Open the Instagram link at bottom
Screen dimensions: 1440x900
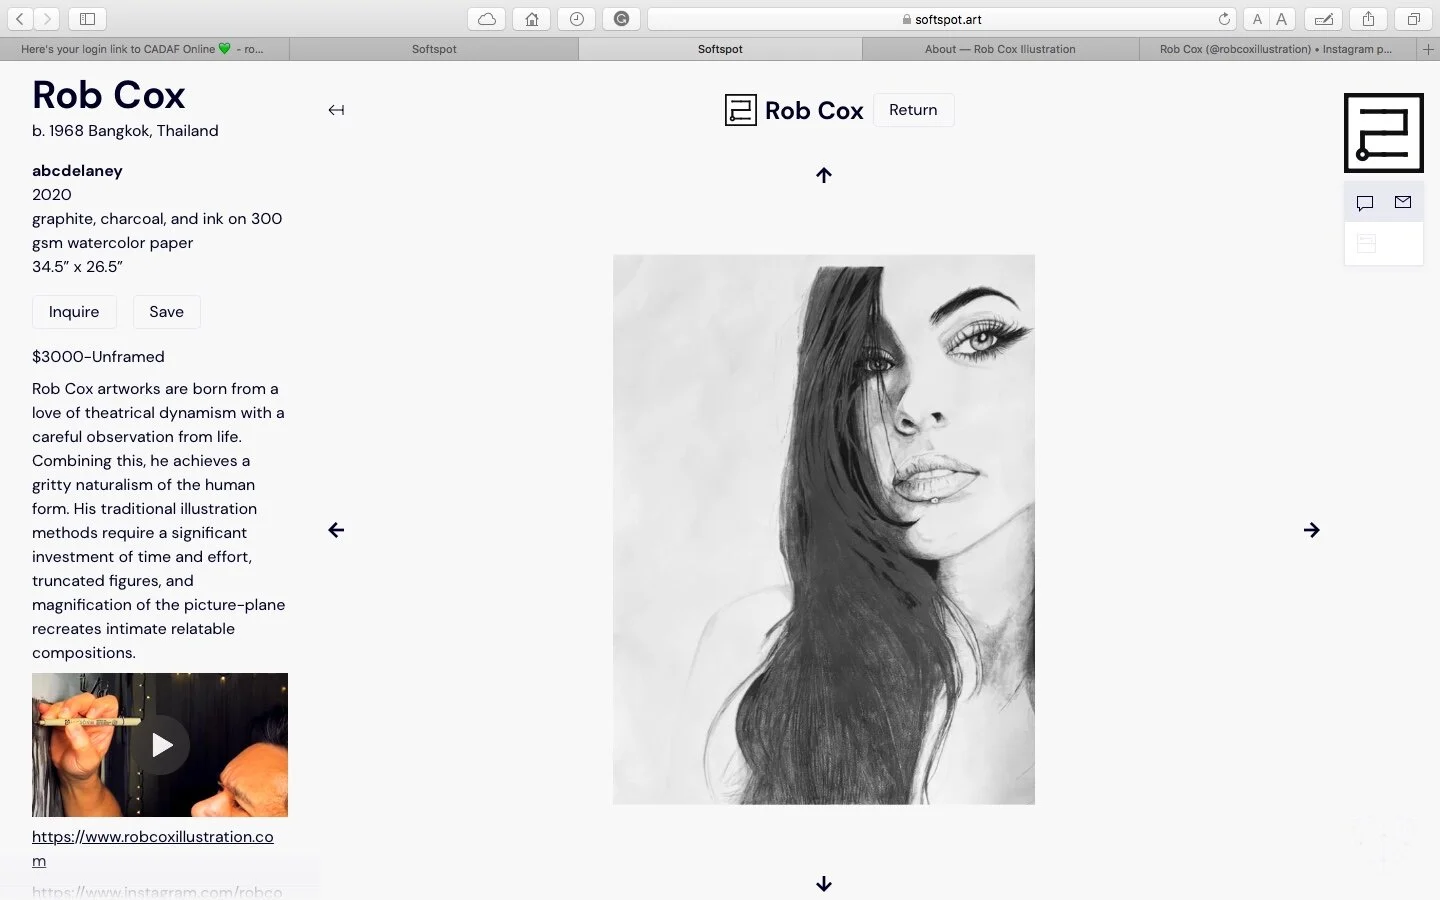coord(157,891)
